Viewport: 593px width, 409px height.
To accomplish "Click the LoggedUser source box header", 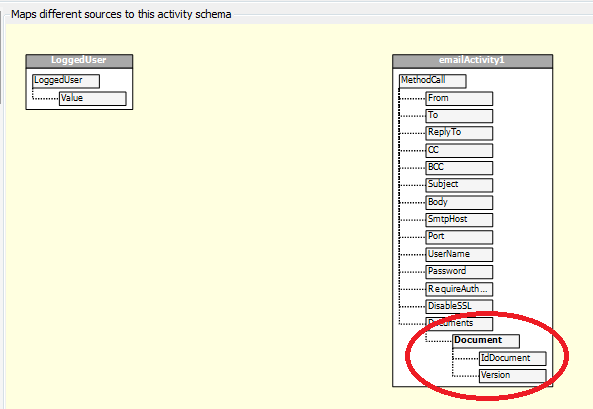I will [79, 61].
